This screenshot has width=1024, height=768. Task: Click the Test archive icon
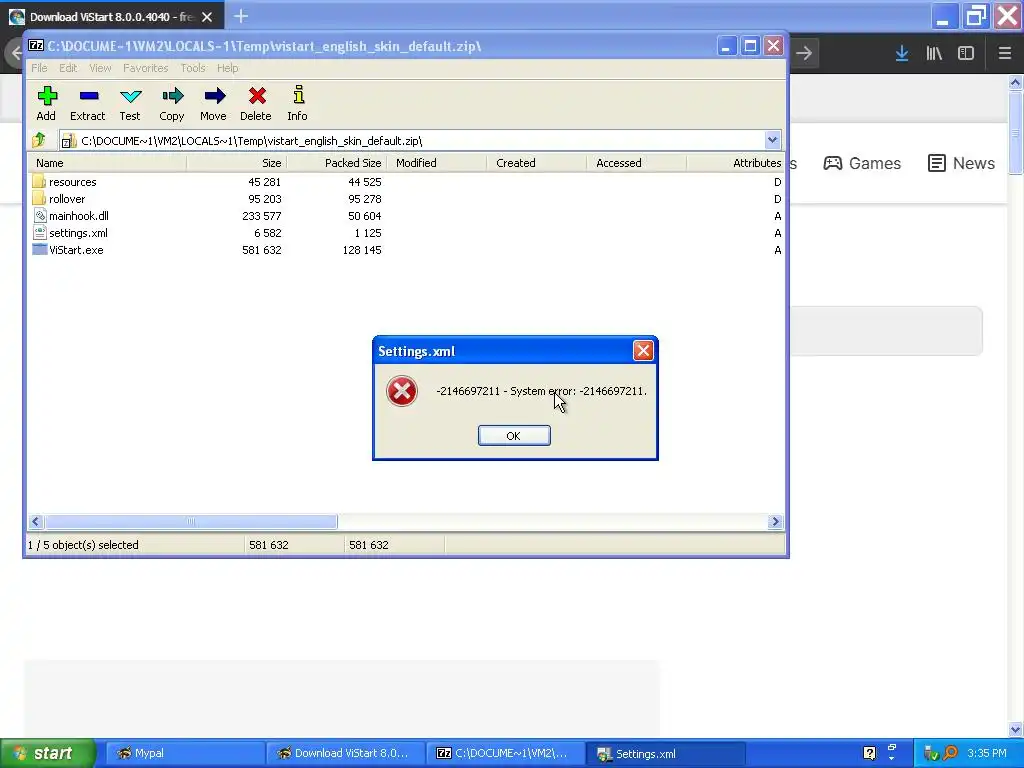(130, 97)
